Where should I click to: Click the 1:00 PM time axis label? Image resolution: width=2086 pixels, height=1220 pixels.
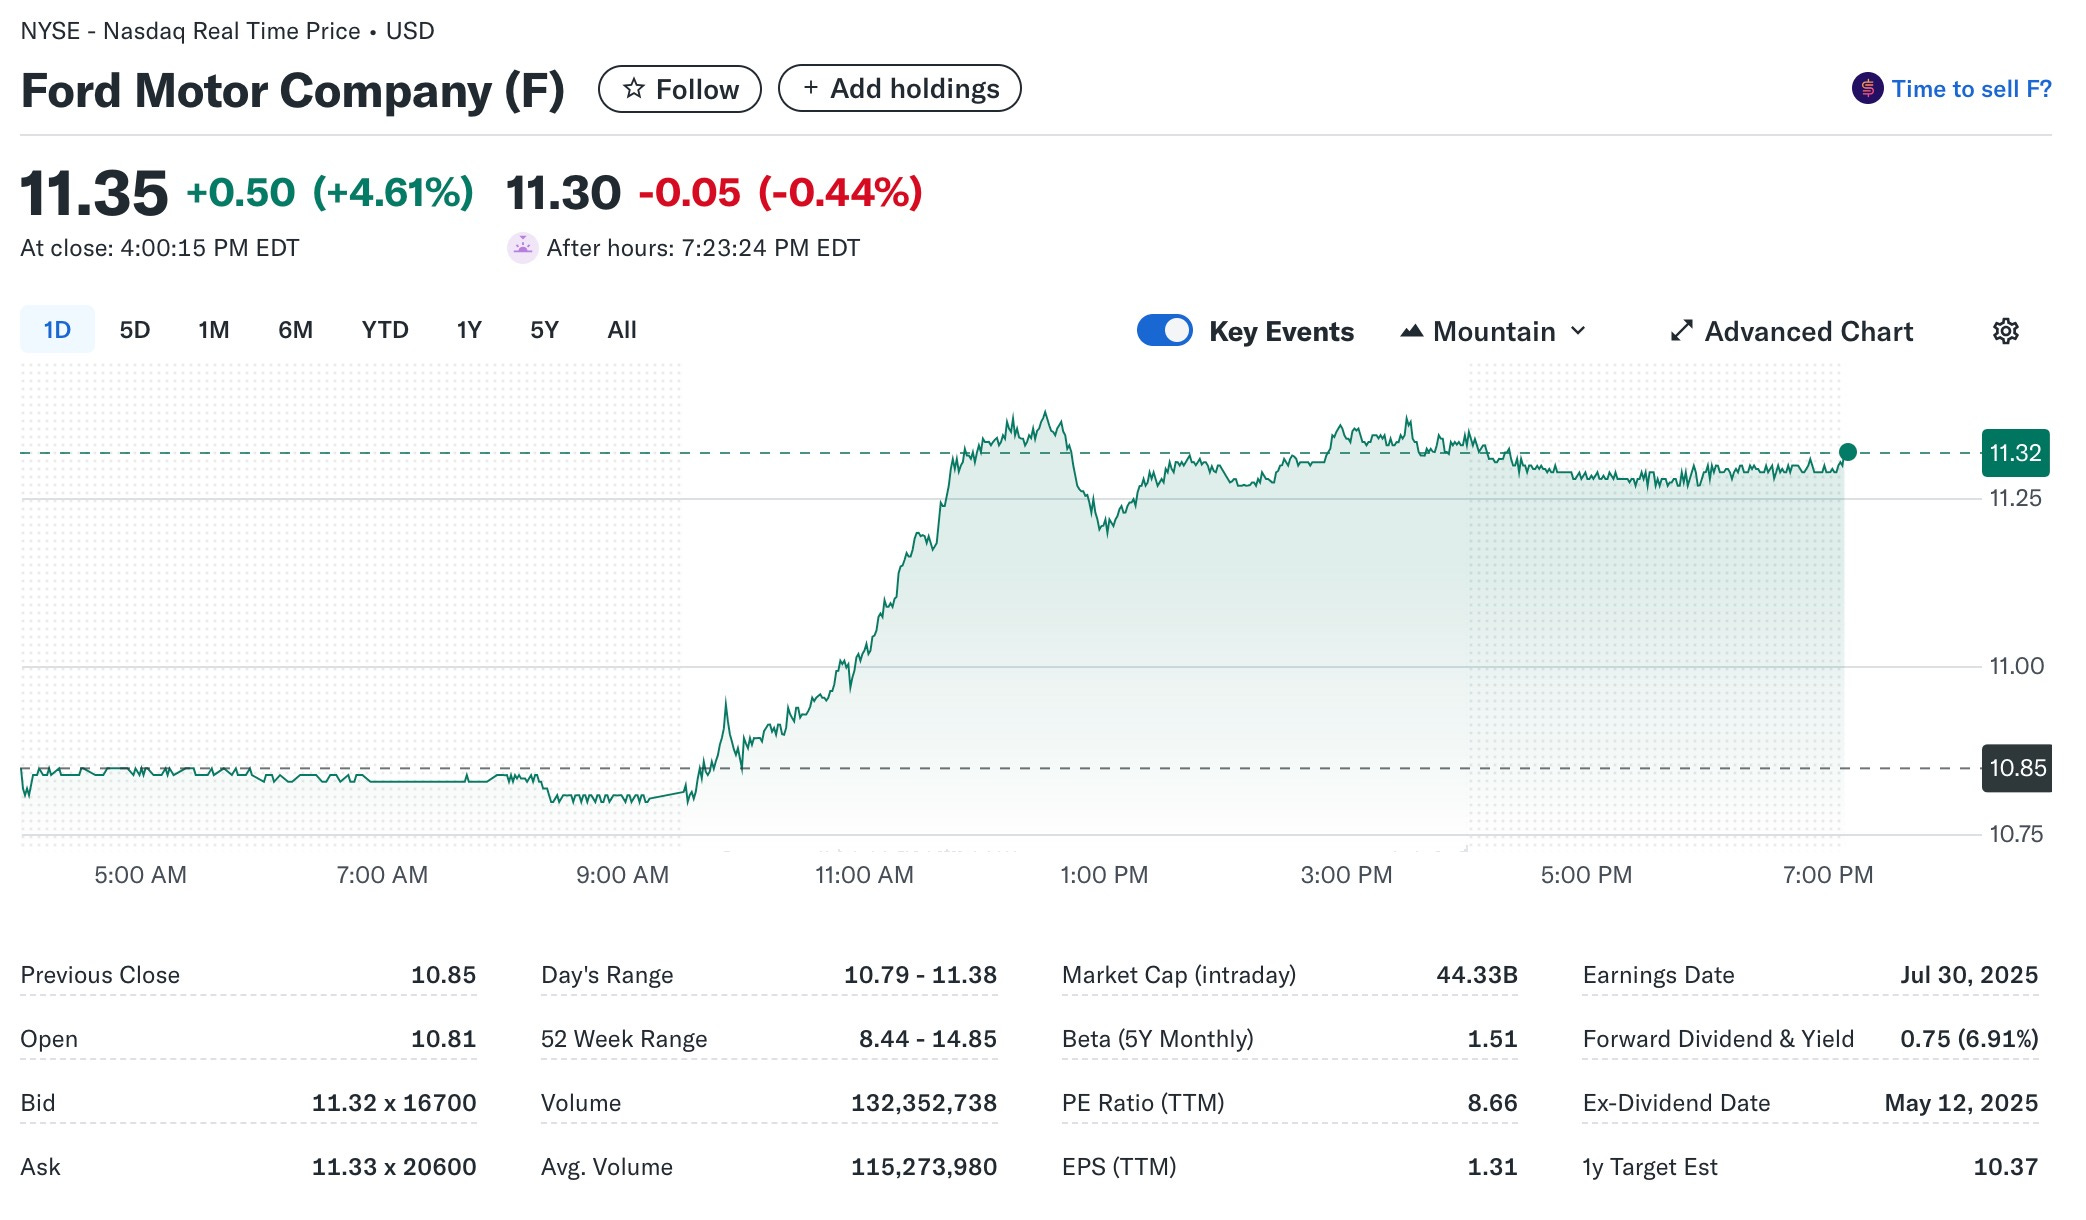tap(1104, 875)
